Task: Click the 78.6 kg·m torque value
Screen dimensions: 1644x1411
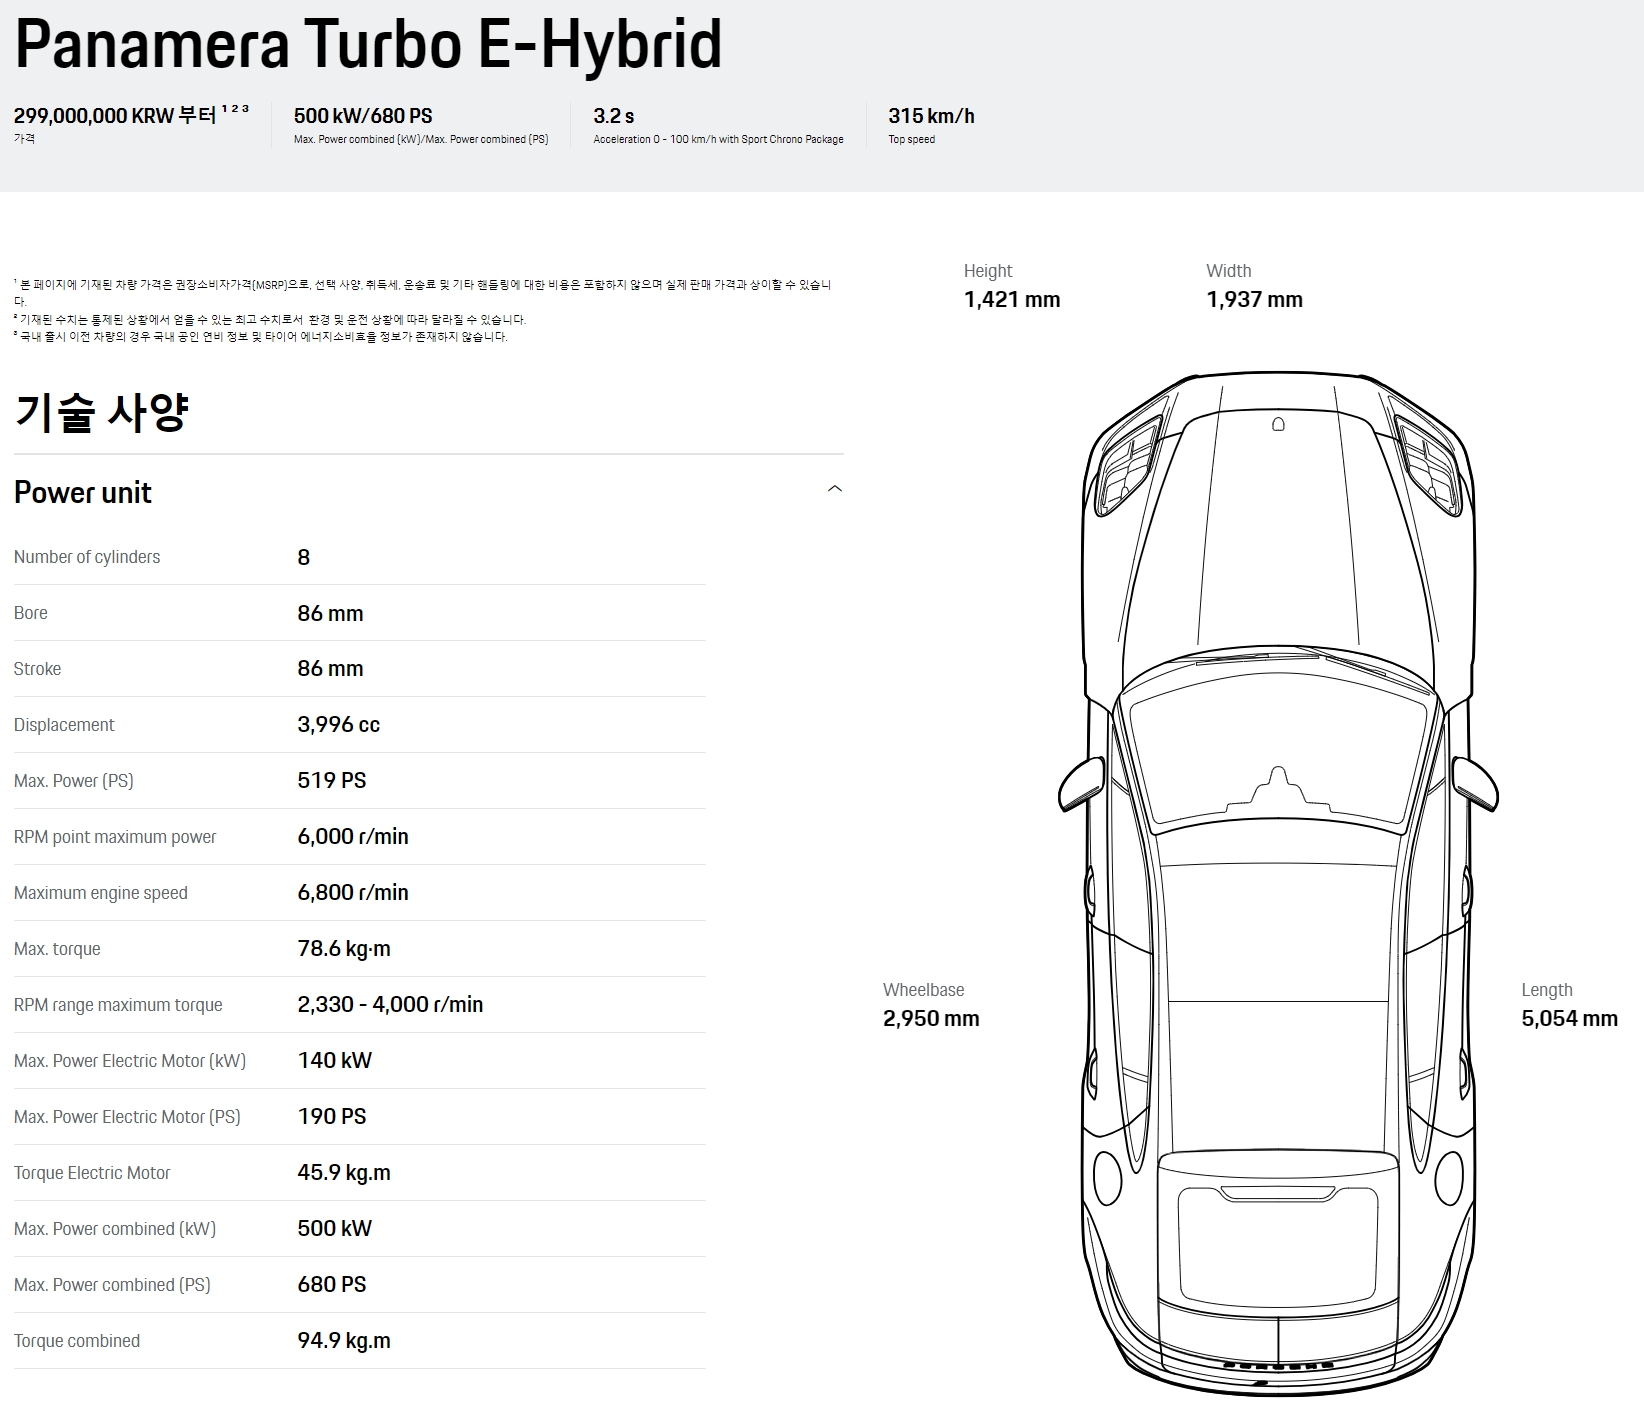Action: point(344,949)
